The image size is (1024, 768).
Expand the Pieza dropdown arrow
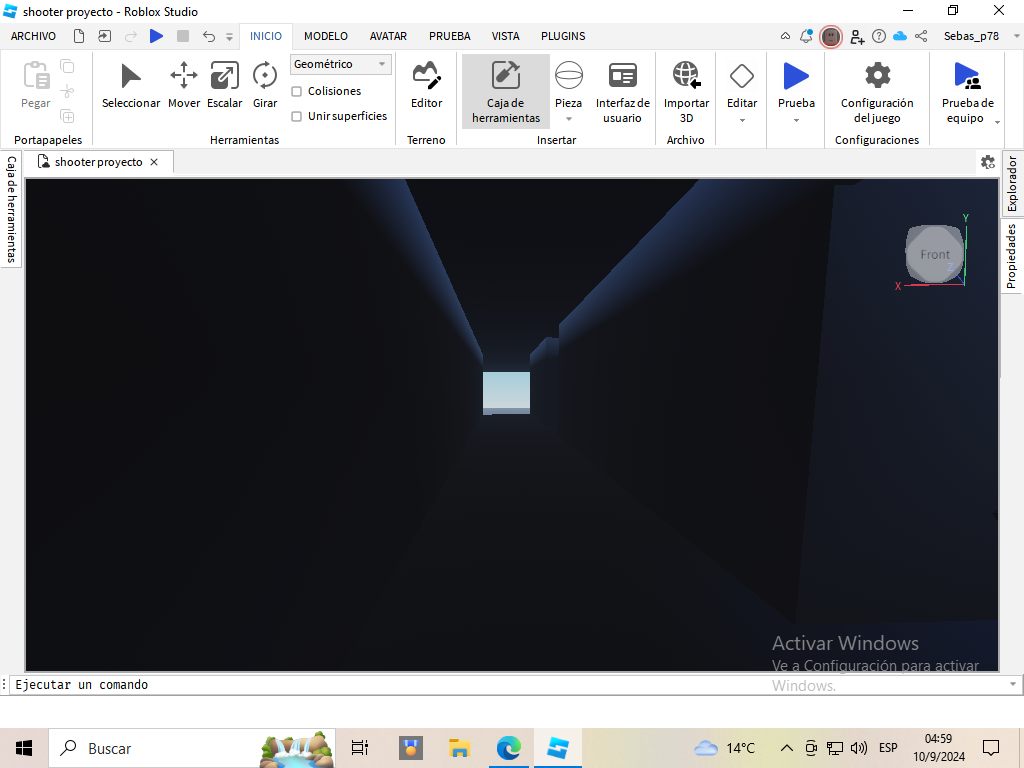coord(569,120)
